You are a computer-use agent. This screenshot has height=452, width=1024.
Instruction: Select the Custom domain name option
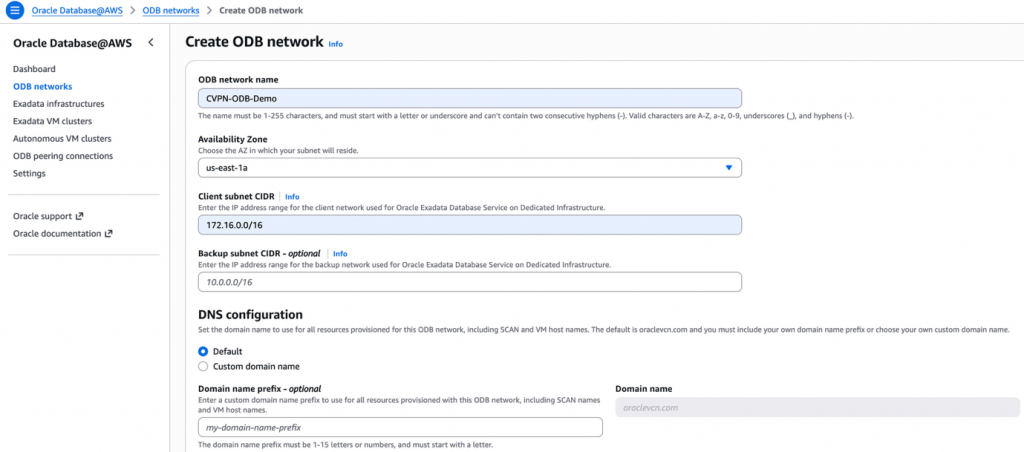tap(203, 367)
